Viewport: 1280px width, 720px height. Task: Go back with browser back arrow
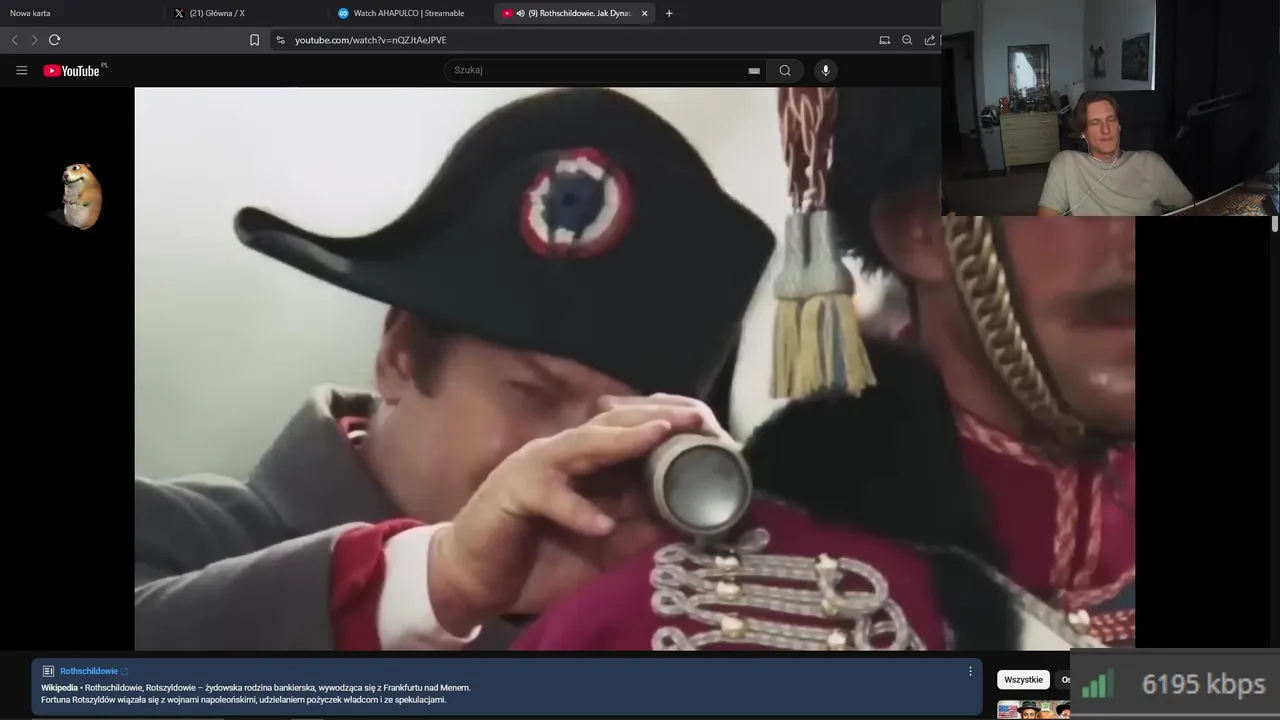click(x=14, y=40)
